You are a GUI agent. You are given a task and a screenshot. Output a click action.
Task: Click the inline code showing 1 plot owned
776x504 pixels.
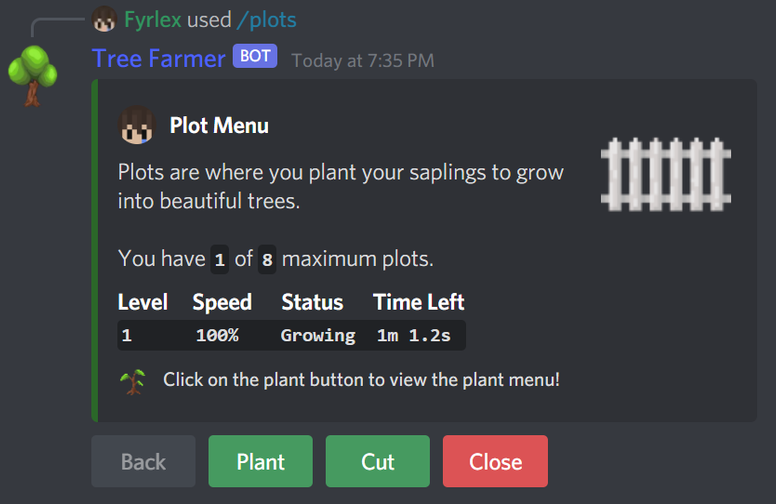[220, 259]
